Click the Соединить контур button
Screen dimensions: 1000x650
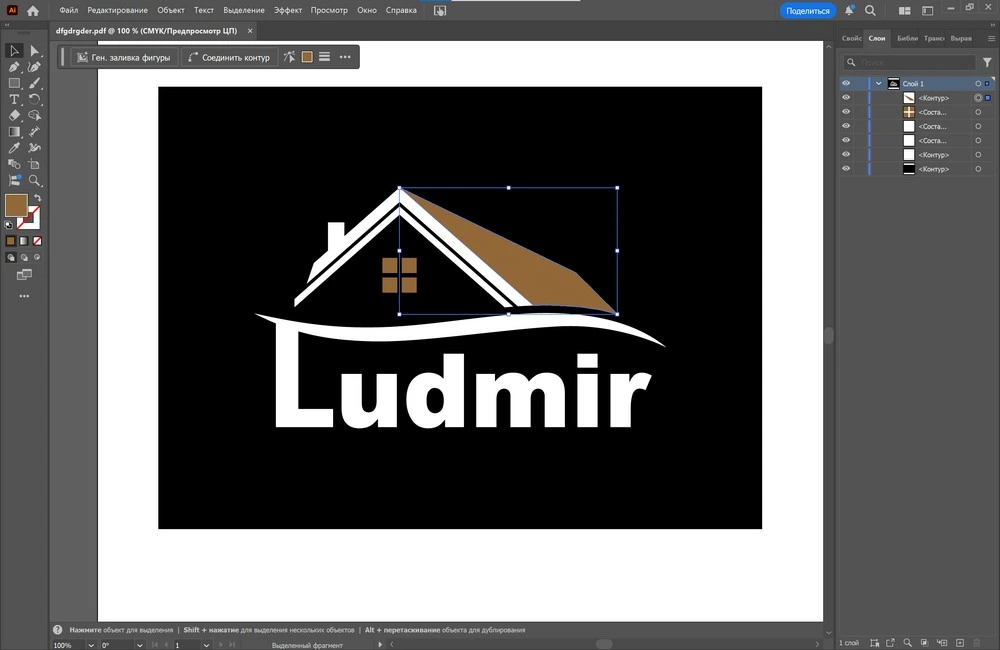[x=228, y=57]
